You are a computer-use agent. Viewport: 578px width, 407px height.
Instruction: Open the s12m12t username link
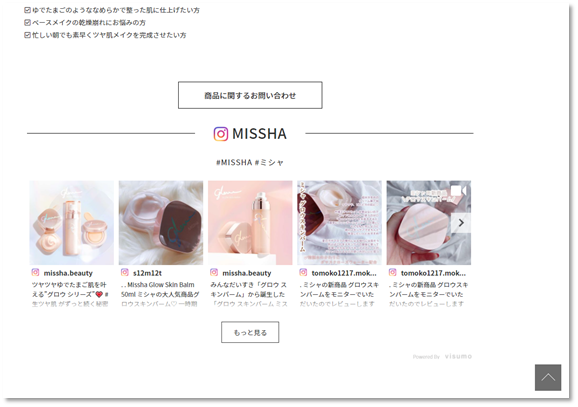tap(147, 273)
